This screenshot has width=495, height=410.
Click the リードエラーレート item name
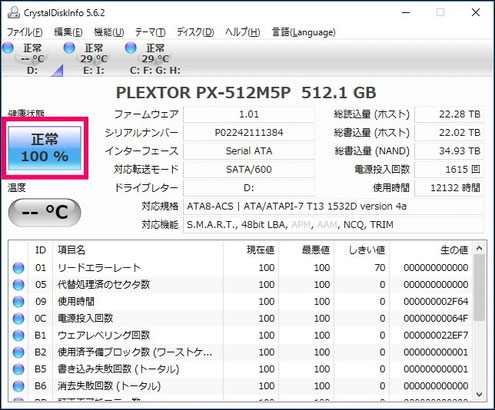coord(99,268)
